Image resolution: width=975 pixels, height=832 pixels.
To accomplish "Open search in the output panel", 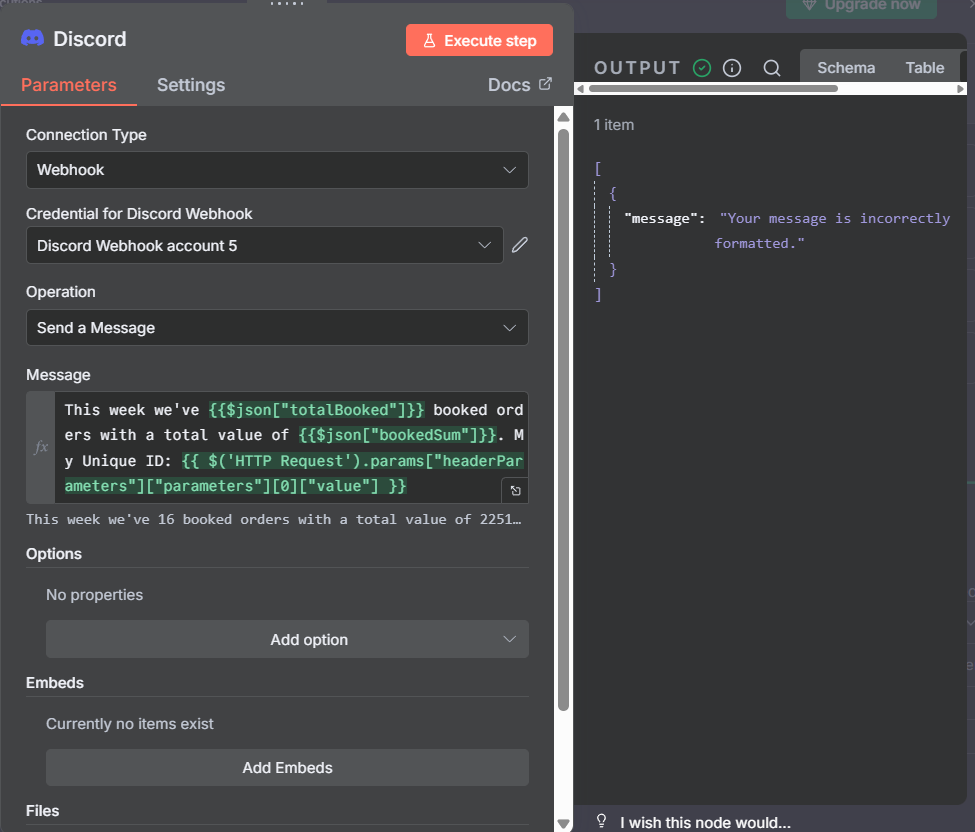I will tap(772, 68).
